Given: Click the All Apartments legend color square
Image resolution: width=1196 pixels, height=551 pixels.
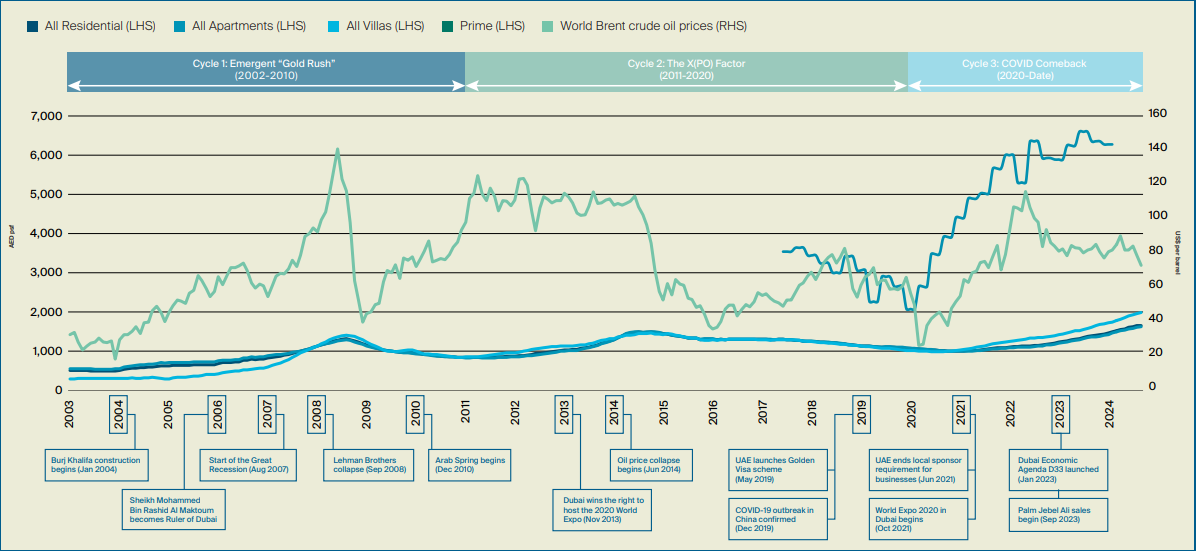Looking at the screenshot, I should pos(179,26).
